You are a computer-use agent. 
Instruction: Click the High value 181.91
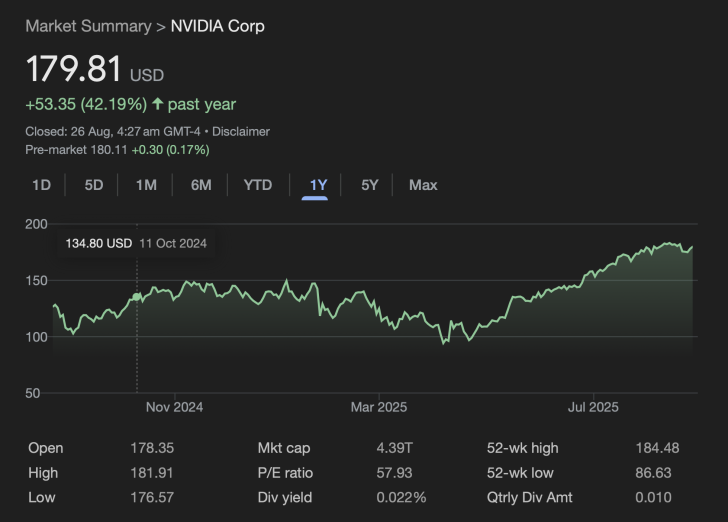point(152,473)
